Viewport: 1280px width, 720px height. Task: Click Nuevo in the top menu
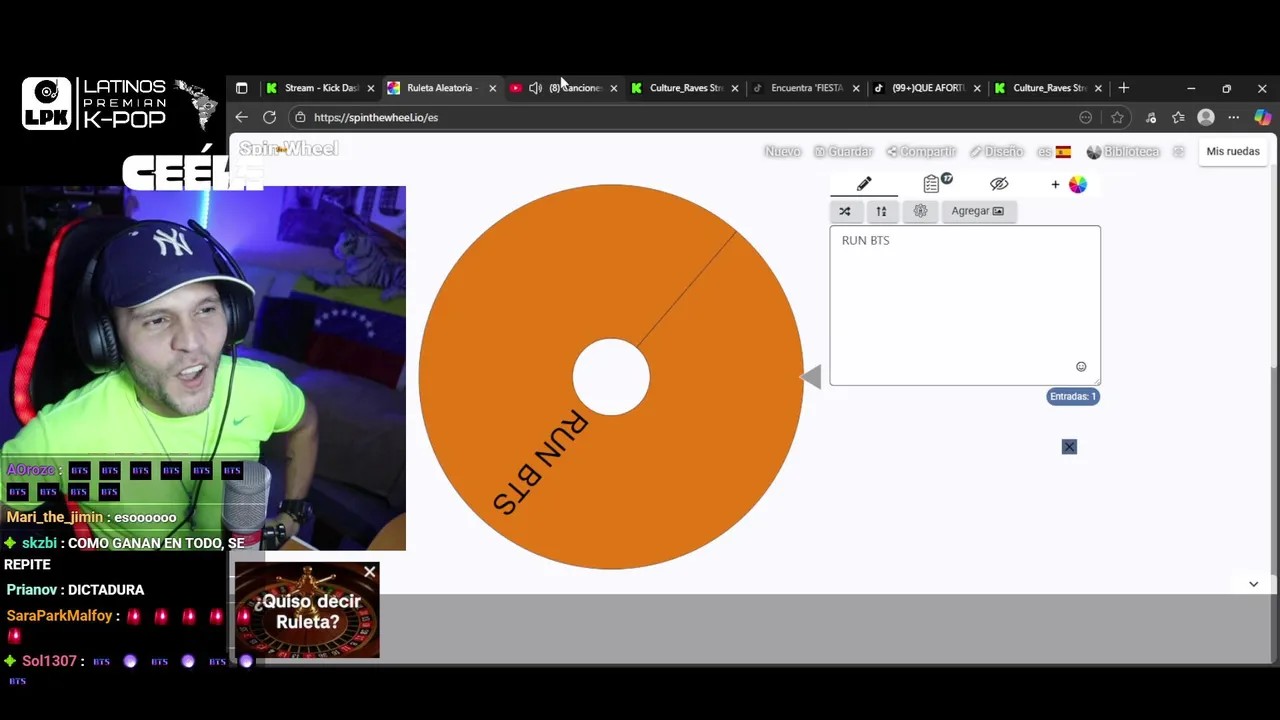click(x=782, y=151)
